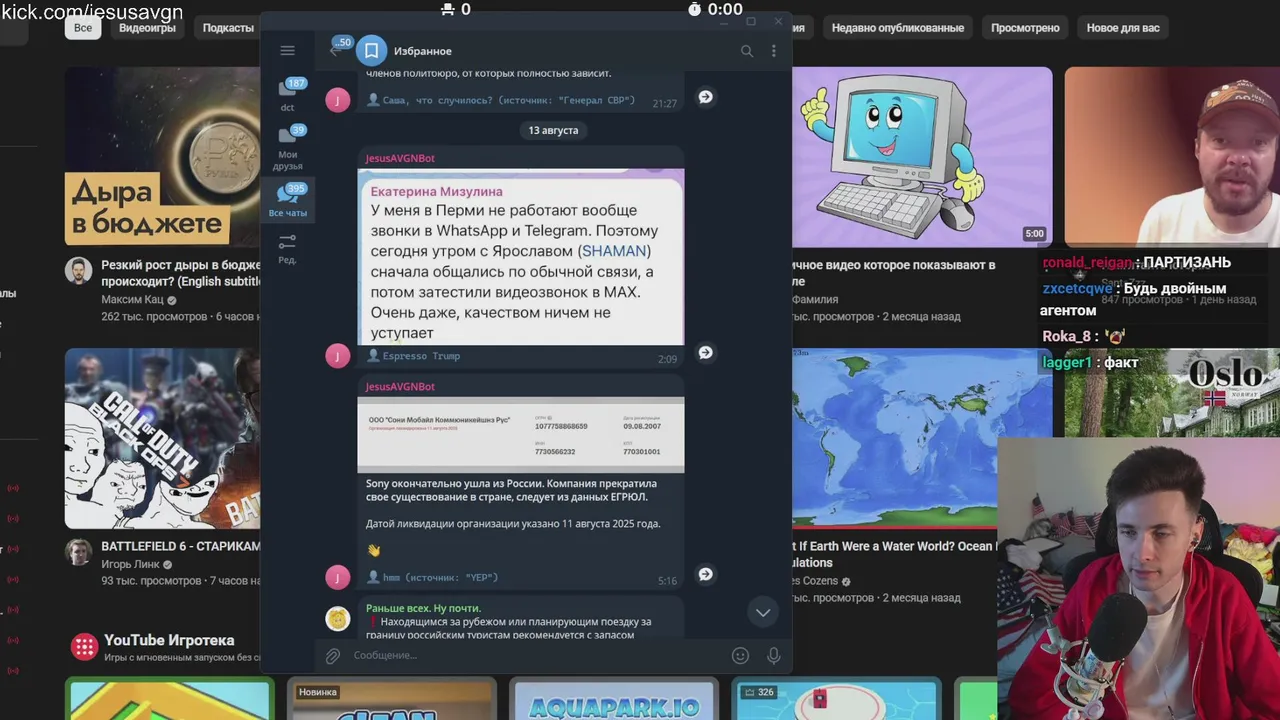The height and width of the screenshot is (720, 1280).
Task: Maximize the Telegram window
Action: (x=751, y=21)
